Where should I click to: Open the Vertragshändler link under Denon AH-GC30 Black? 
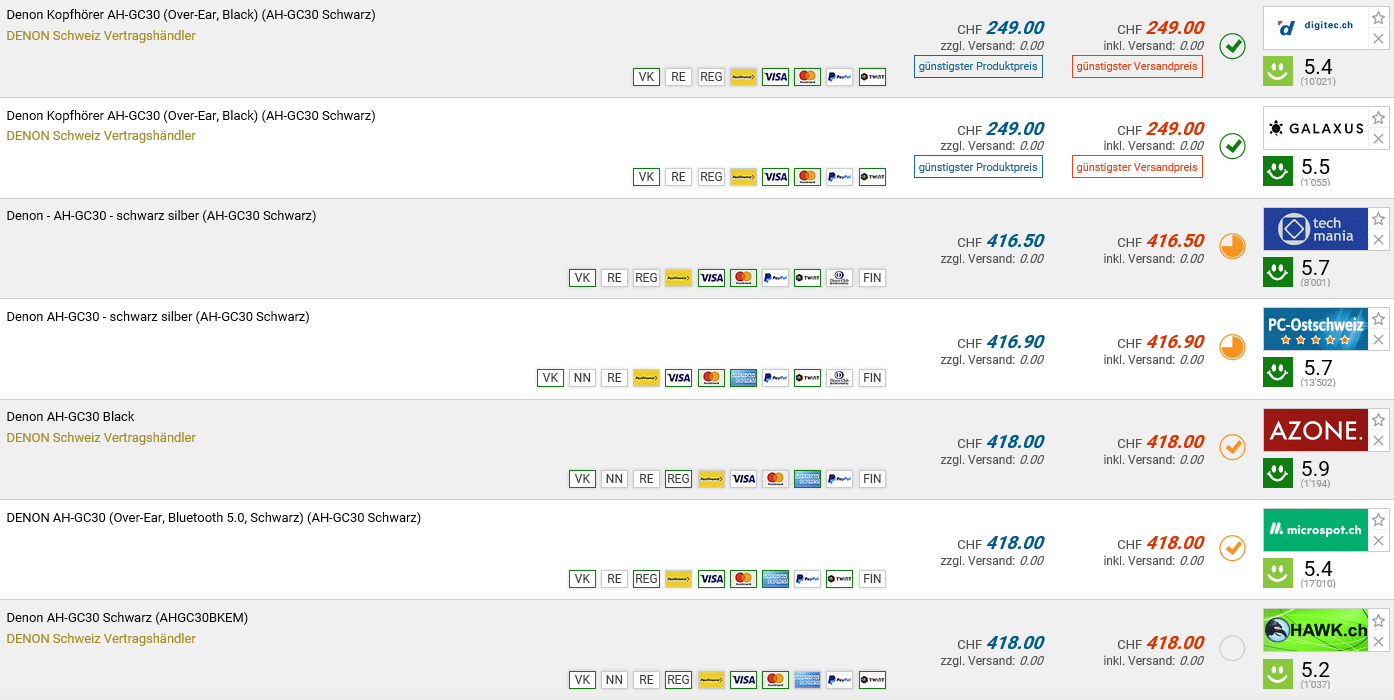(101, 437)
